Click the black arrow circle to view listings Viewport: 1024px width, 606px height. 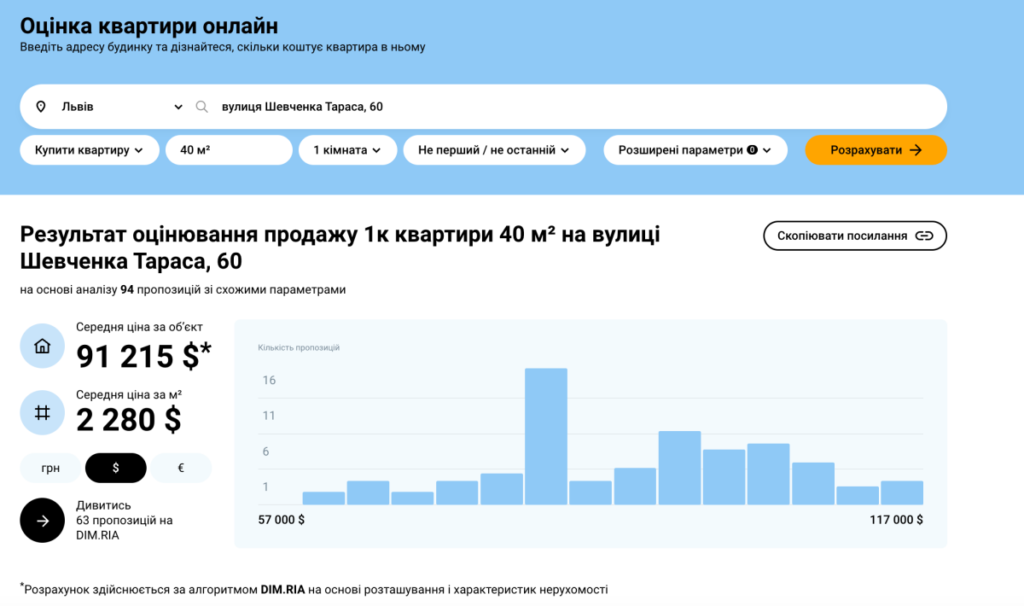point(42,520)
